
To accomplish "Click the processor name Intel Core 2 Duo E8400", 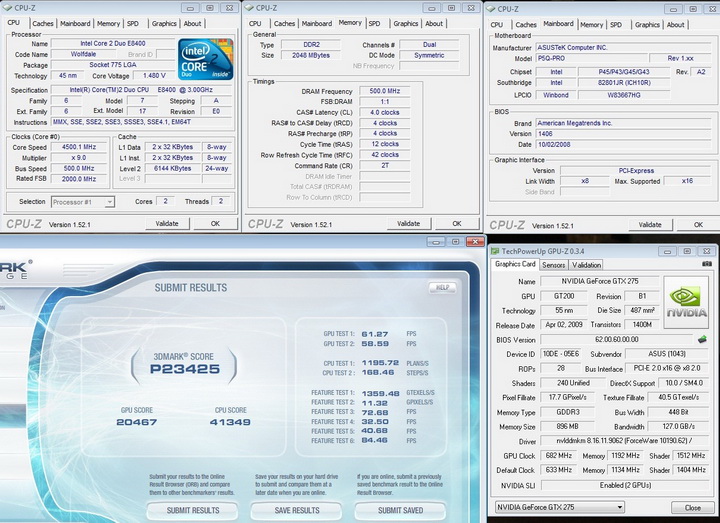I will (113, 43).
